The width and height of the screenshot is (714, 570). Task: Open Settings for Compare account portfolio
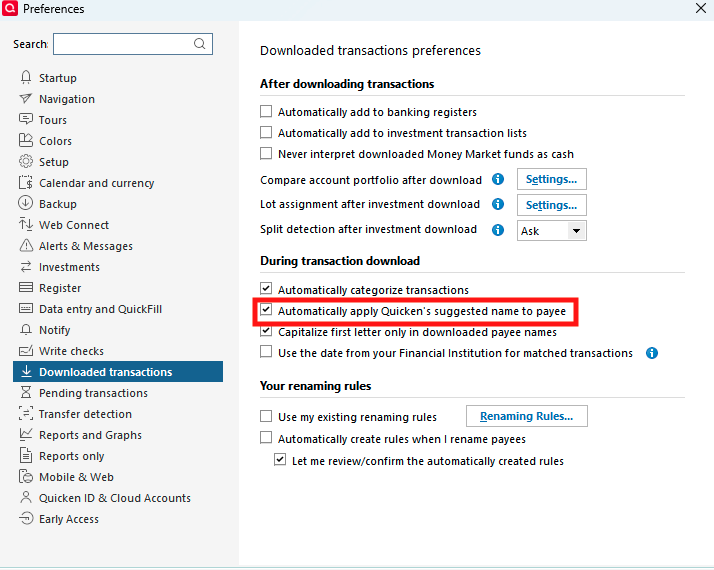coord(551,179)
